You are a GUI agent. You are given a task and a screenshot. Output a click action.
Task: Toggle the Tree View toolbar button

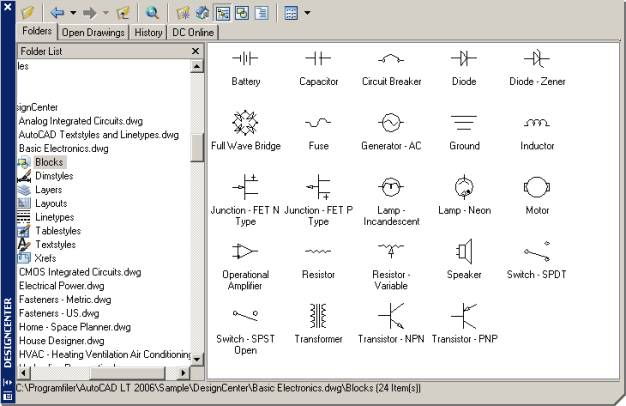pos(223,13)
